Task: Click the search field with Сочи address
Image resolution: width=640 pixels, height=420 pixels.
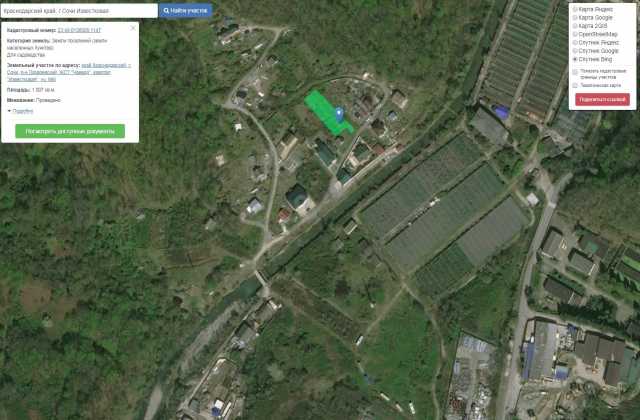Action: 79,11
